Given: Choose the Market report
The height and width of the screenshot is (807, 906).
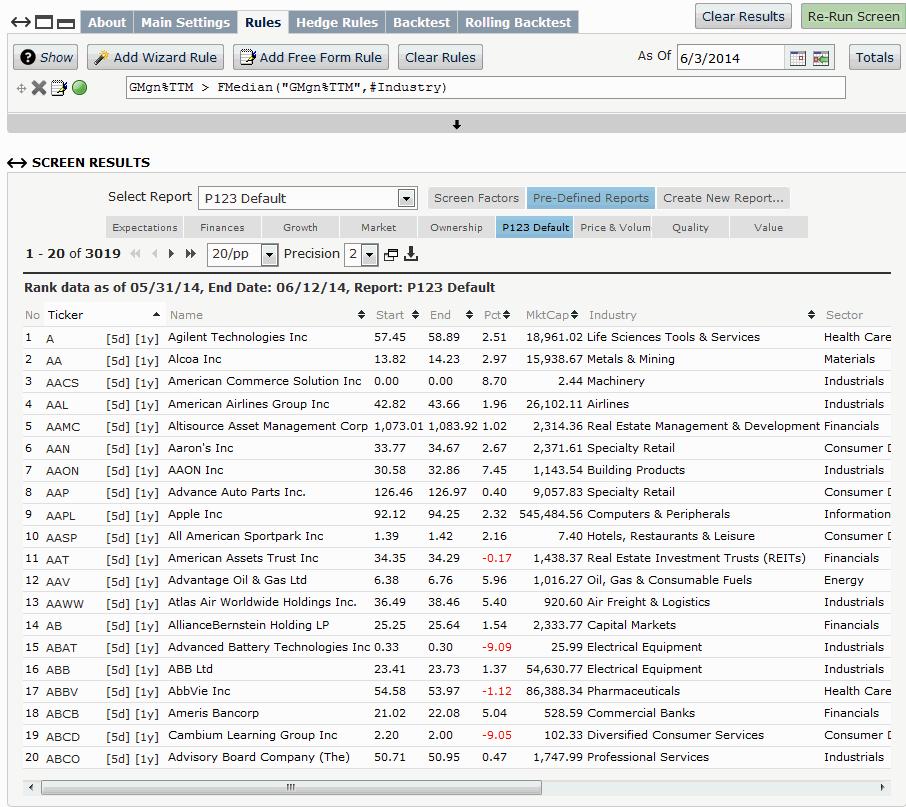Looking at the screenshot, I should [378, 228].
